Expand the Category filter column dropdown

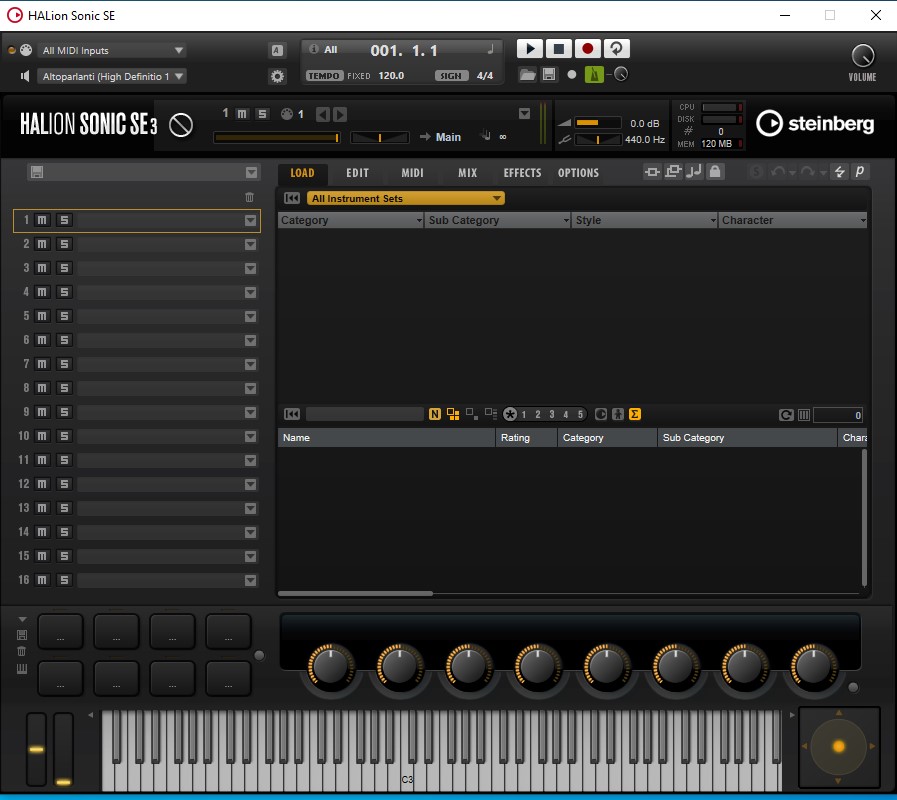pos(419,220)
